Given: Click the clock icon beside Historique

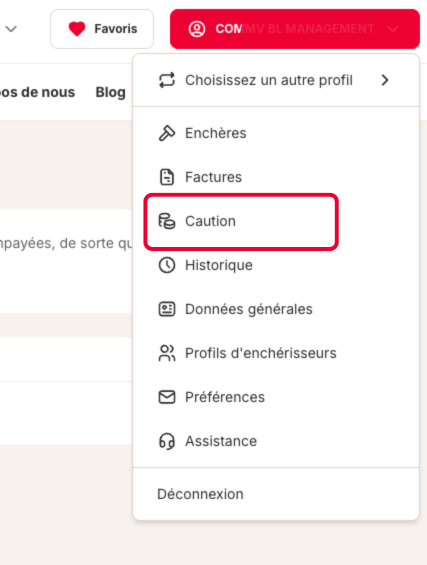Looking at the screenshot, I should [x=167, y=265].
